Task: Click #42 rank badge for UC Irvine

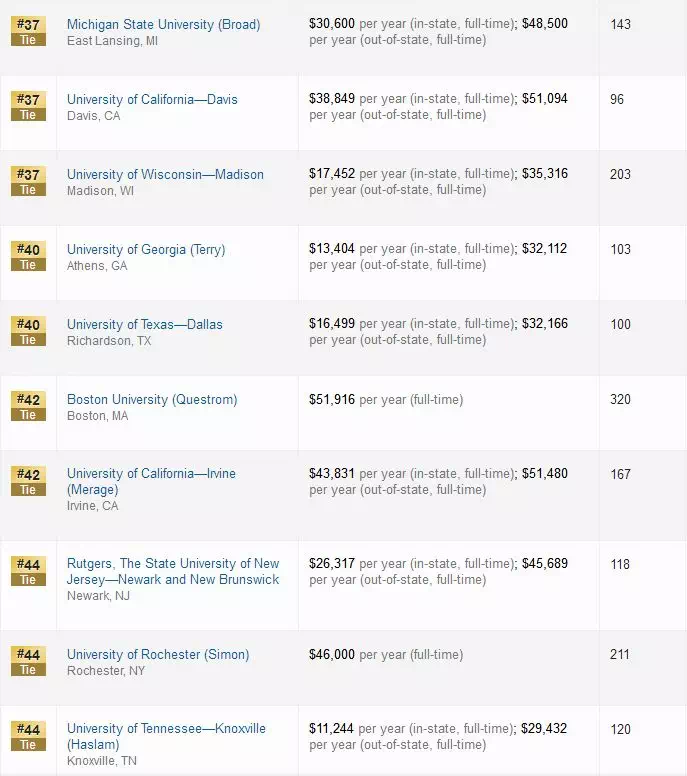Action: coord(28,481)
